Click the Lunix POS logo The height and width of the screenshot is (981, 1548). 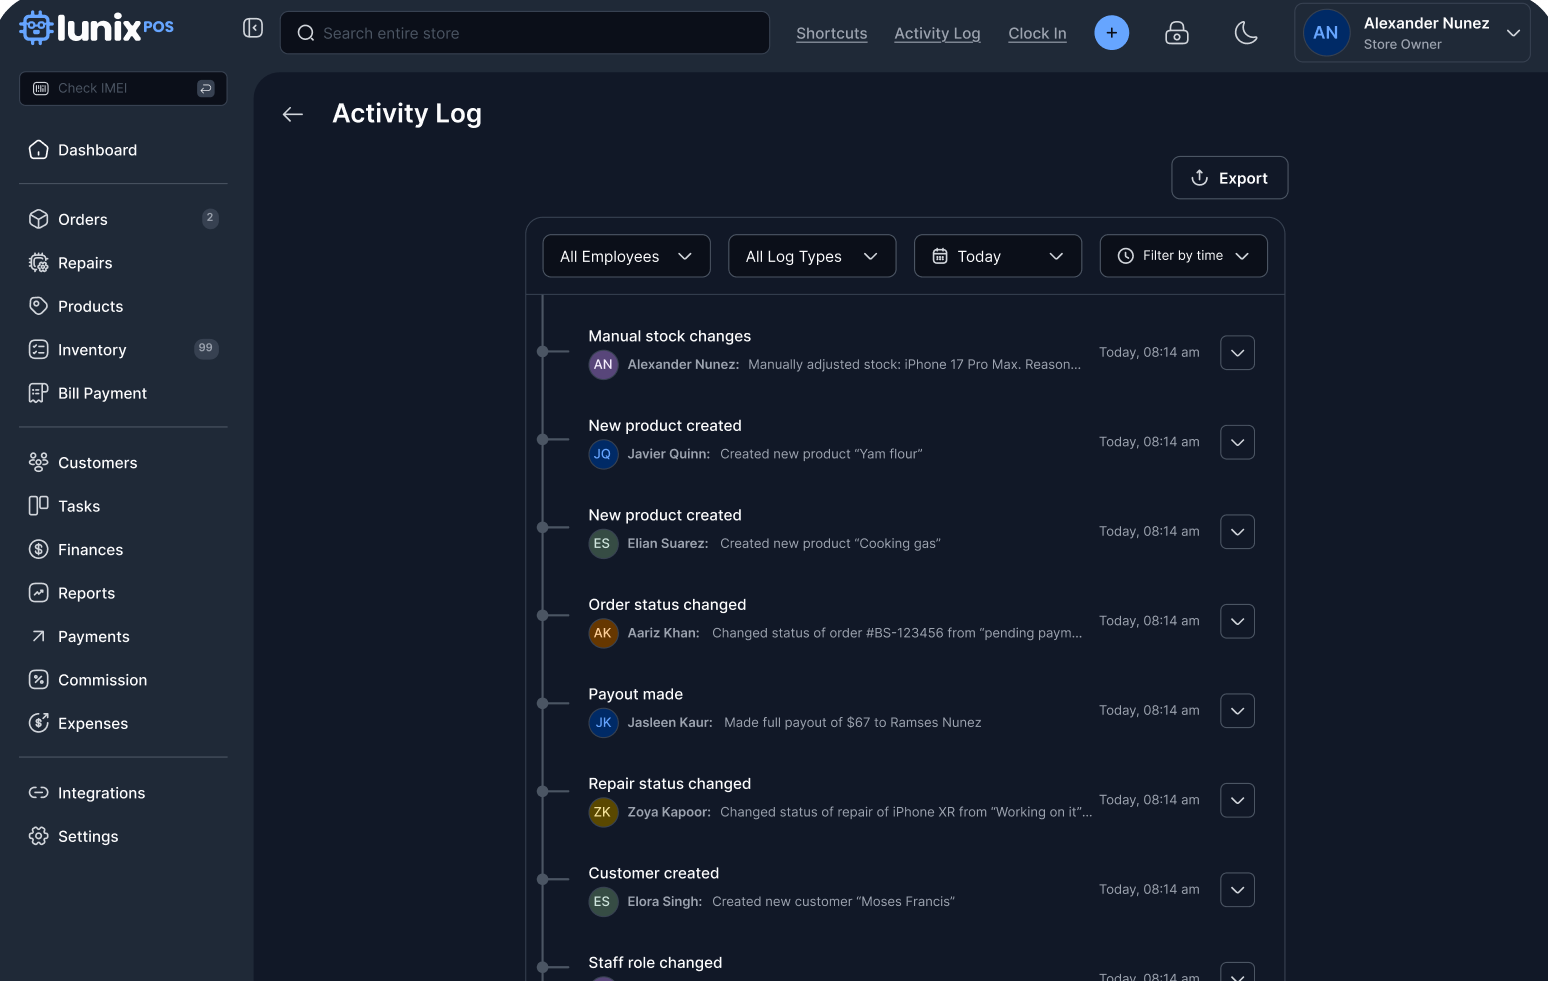tap(97, 28)
